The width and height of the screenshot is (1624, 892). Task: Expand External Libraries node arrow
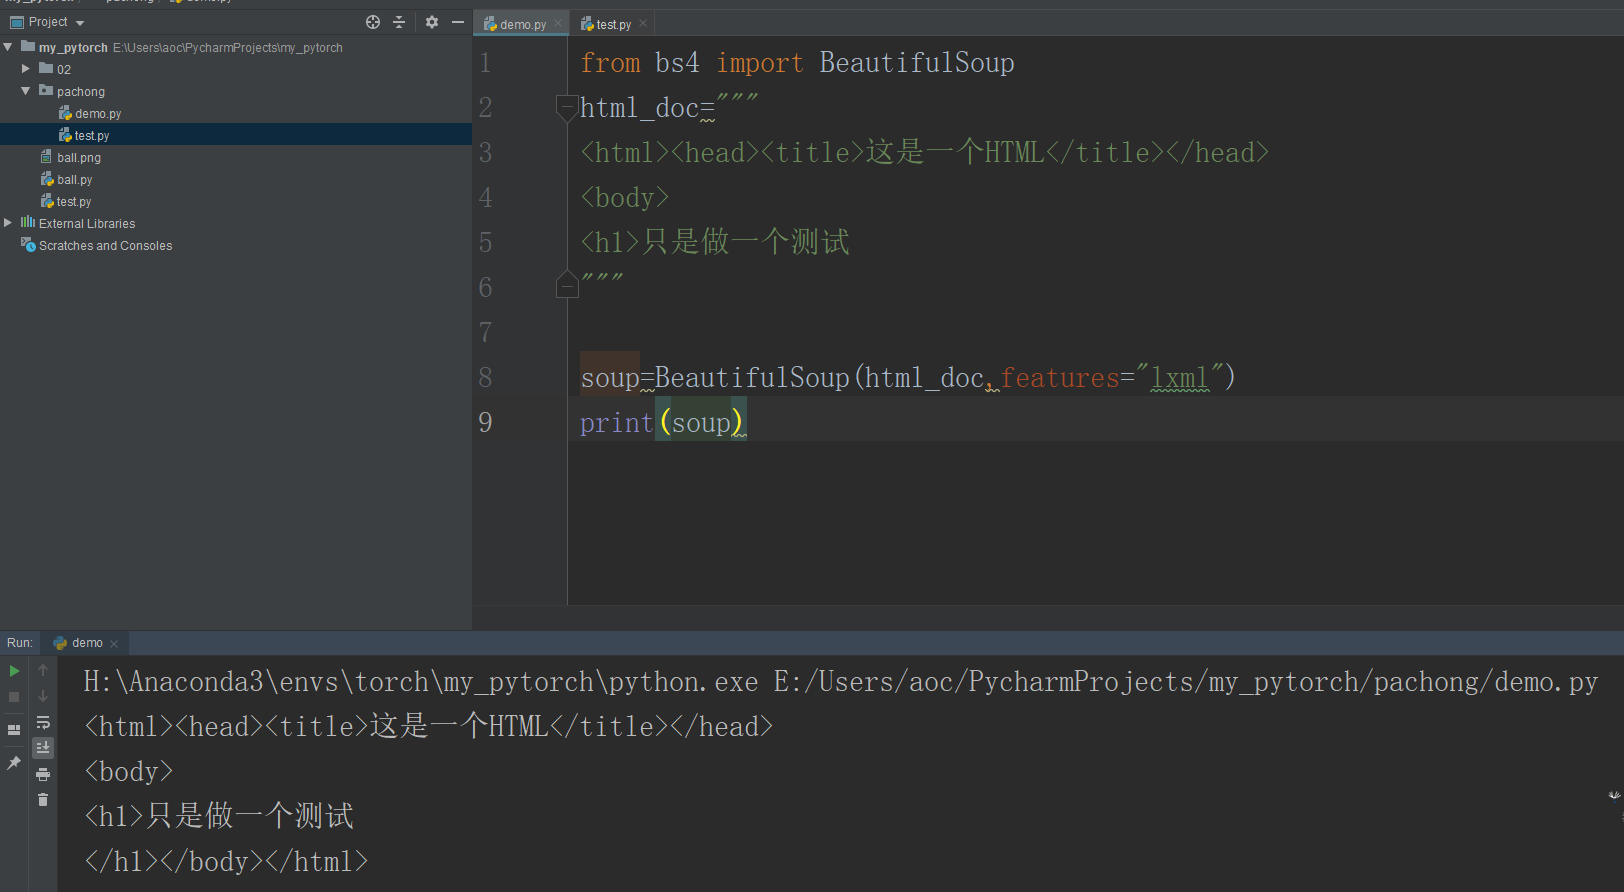[x=8, y=223]
